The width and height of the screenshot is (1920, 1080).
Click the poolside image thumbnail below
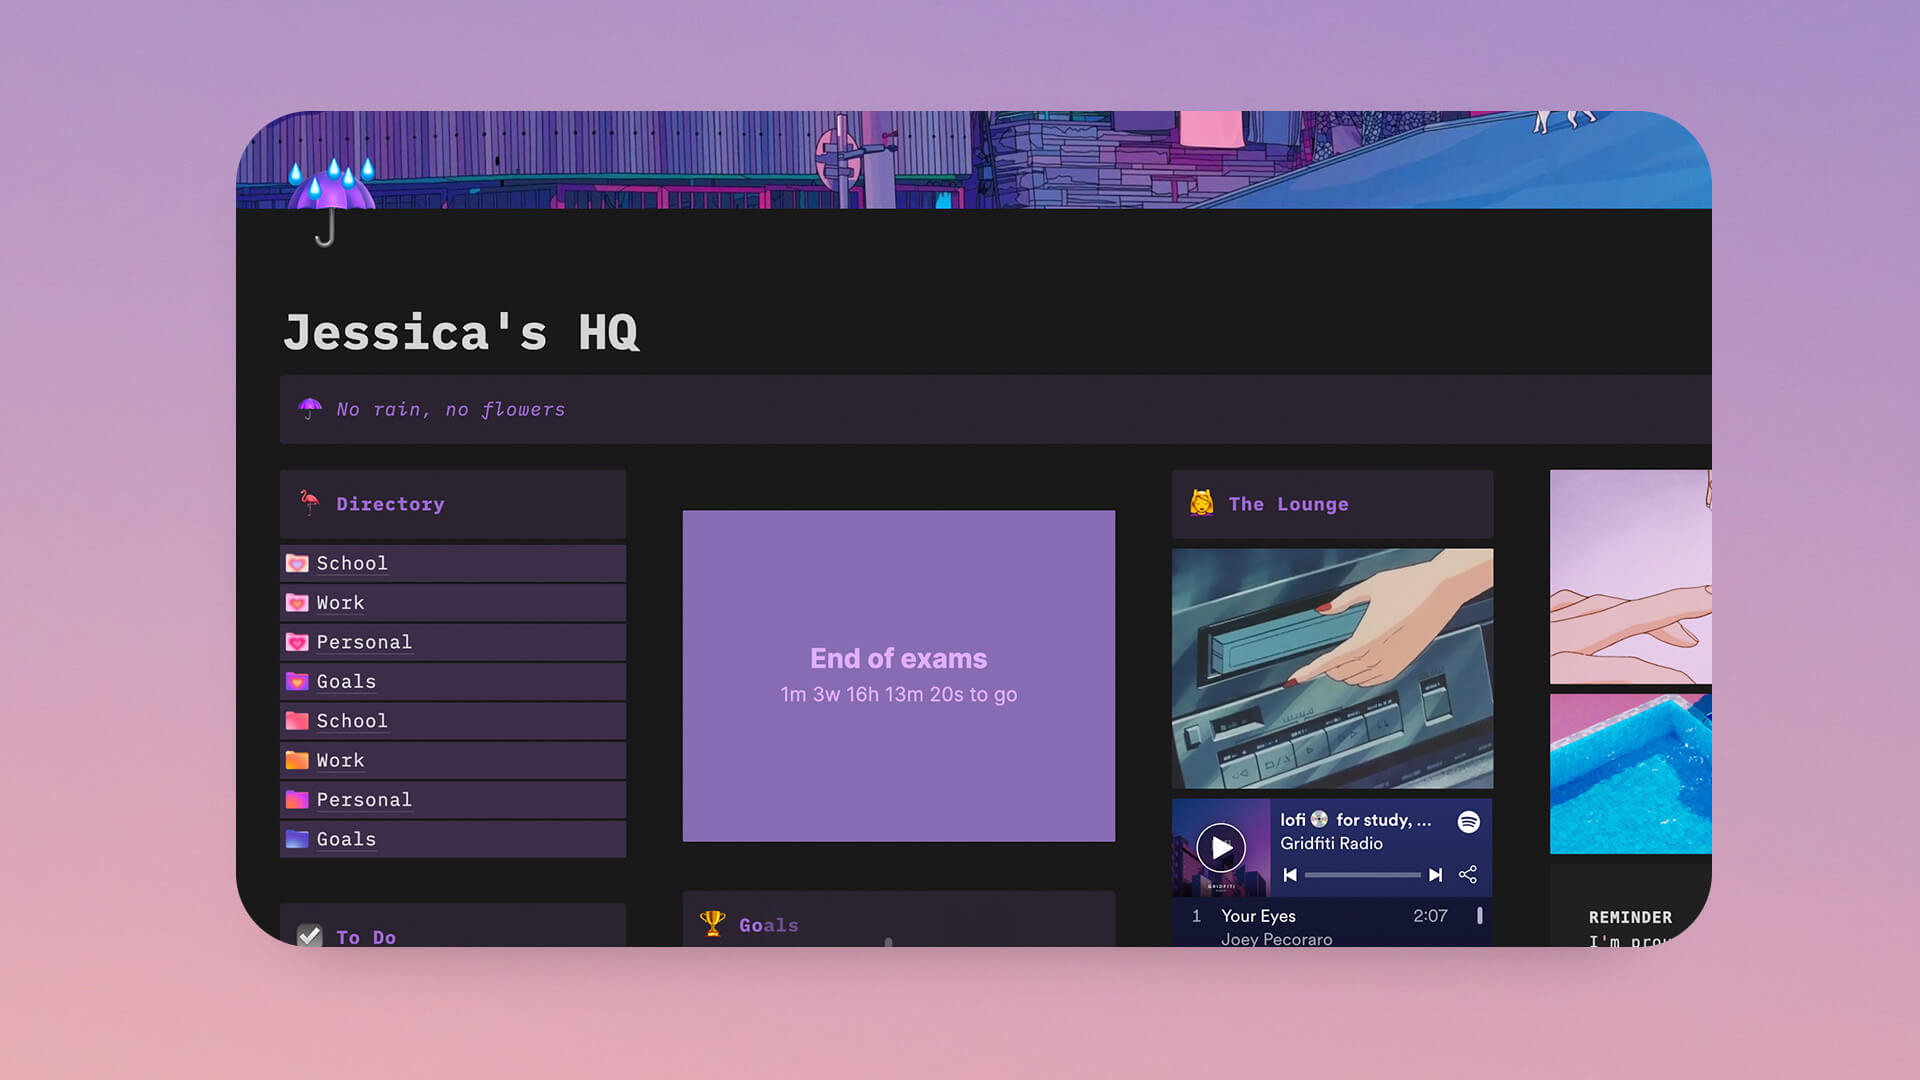click(x=1631, y=777)
